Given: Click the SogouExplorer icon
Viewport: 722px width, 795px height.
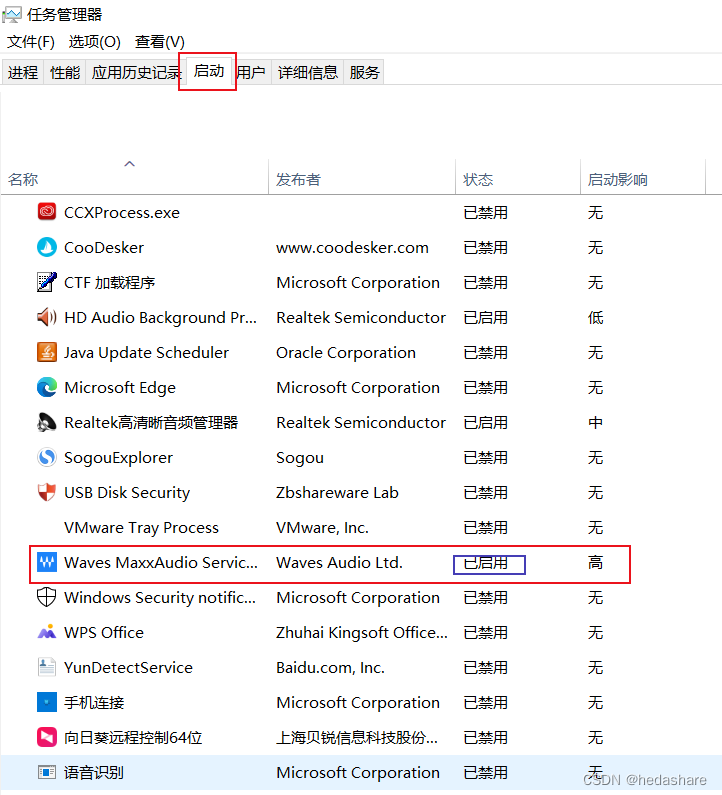Looking at the screenshot, I should pos(47,457).
